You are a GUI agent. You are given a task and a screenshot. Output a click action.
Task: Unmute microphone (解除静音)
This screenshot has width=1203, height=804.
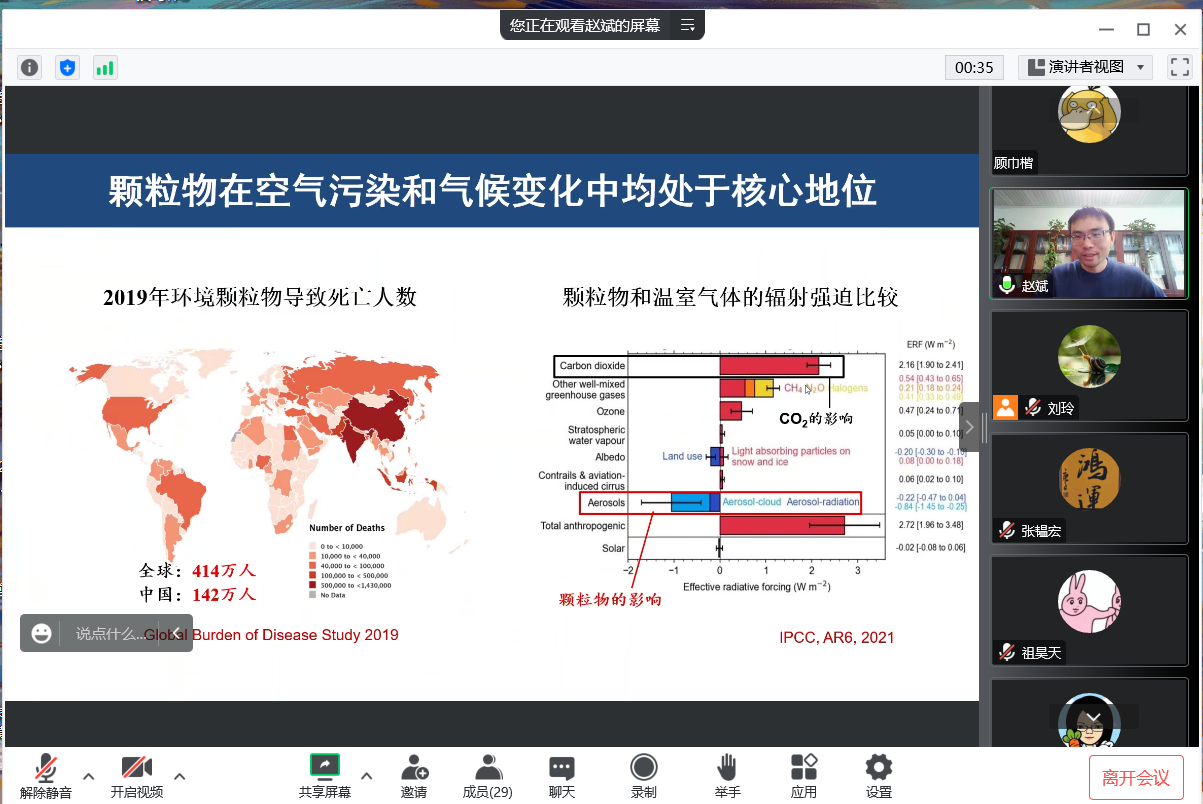point(46,776)
